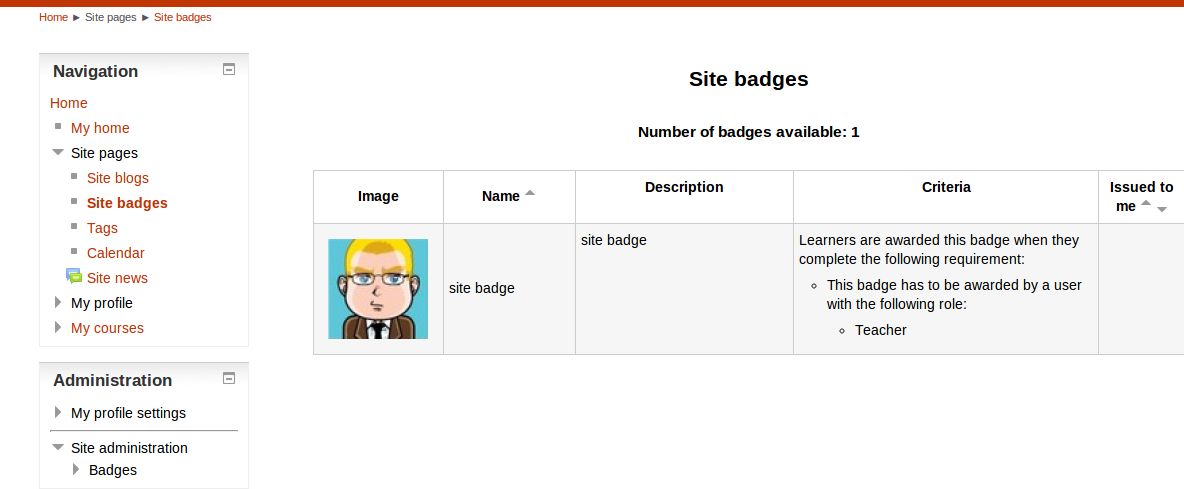Sort badges by Name ascending arrow
The width and height of the screenshot is (1184, 489).
click(529, 193)
